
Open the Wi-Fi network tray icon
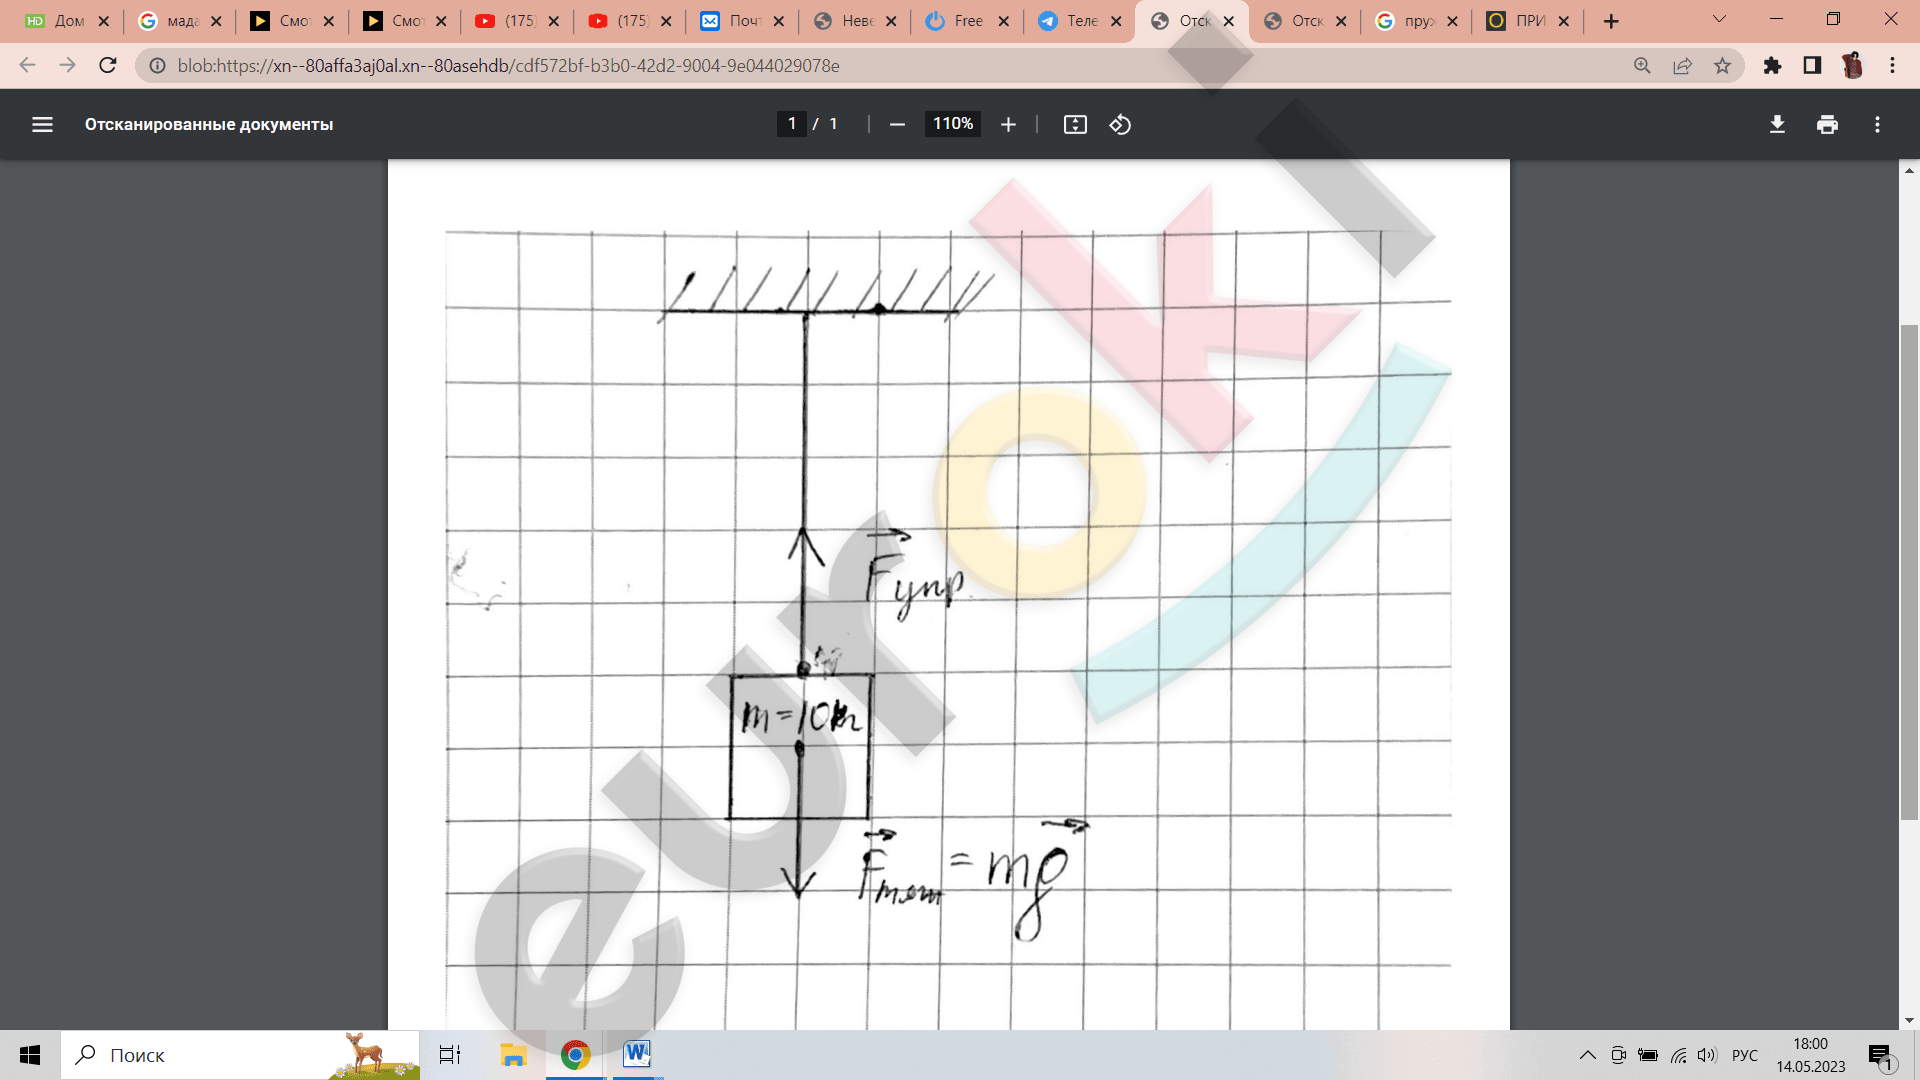click(1679, 1055)
